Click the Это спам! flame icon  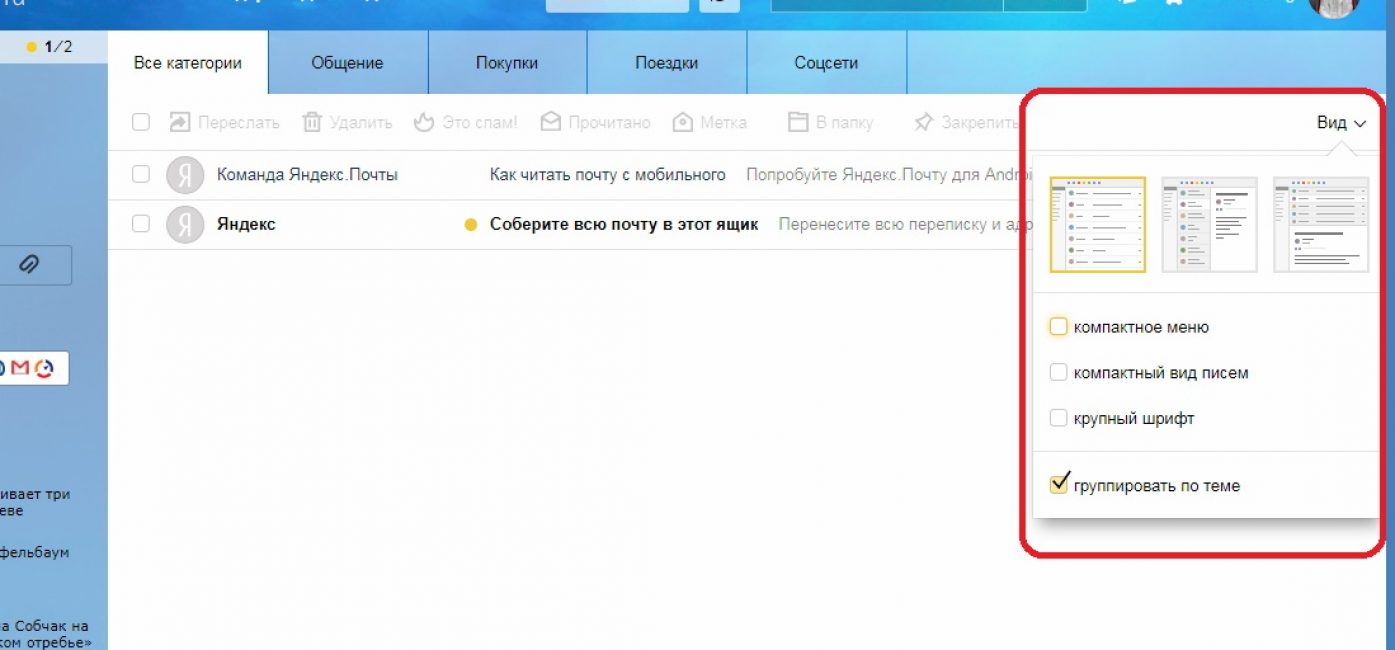[425, 122]
